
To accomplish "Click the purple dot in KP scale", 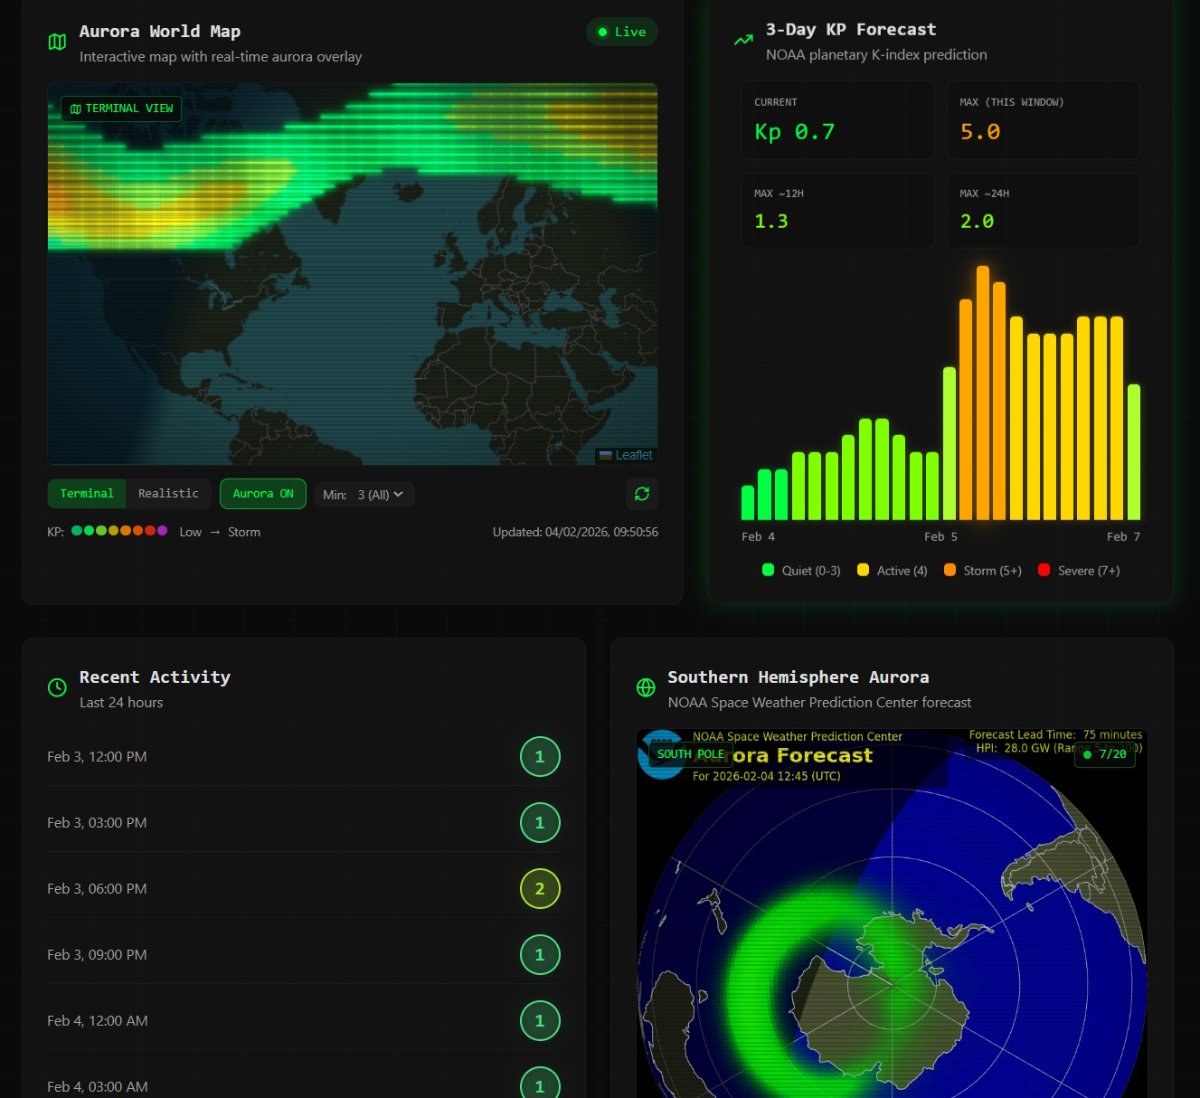I will coord(162,532).
